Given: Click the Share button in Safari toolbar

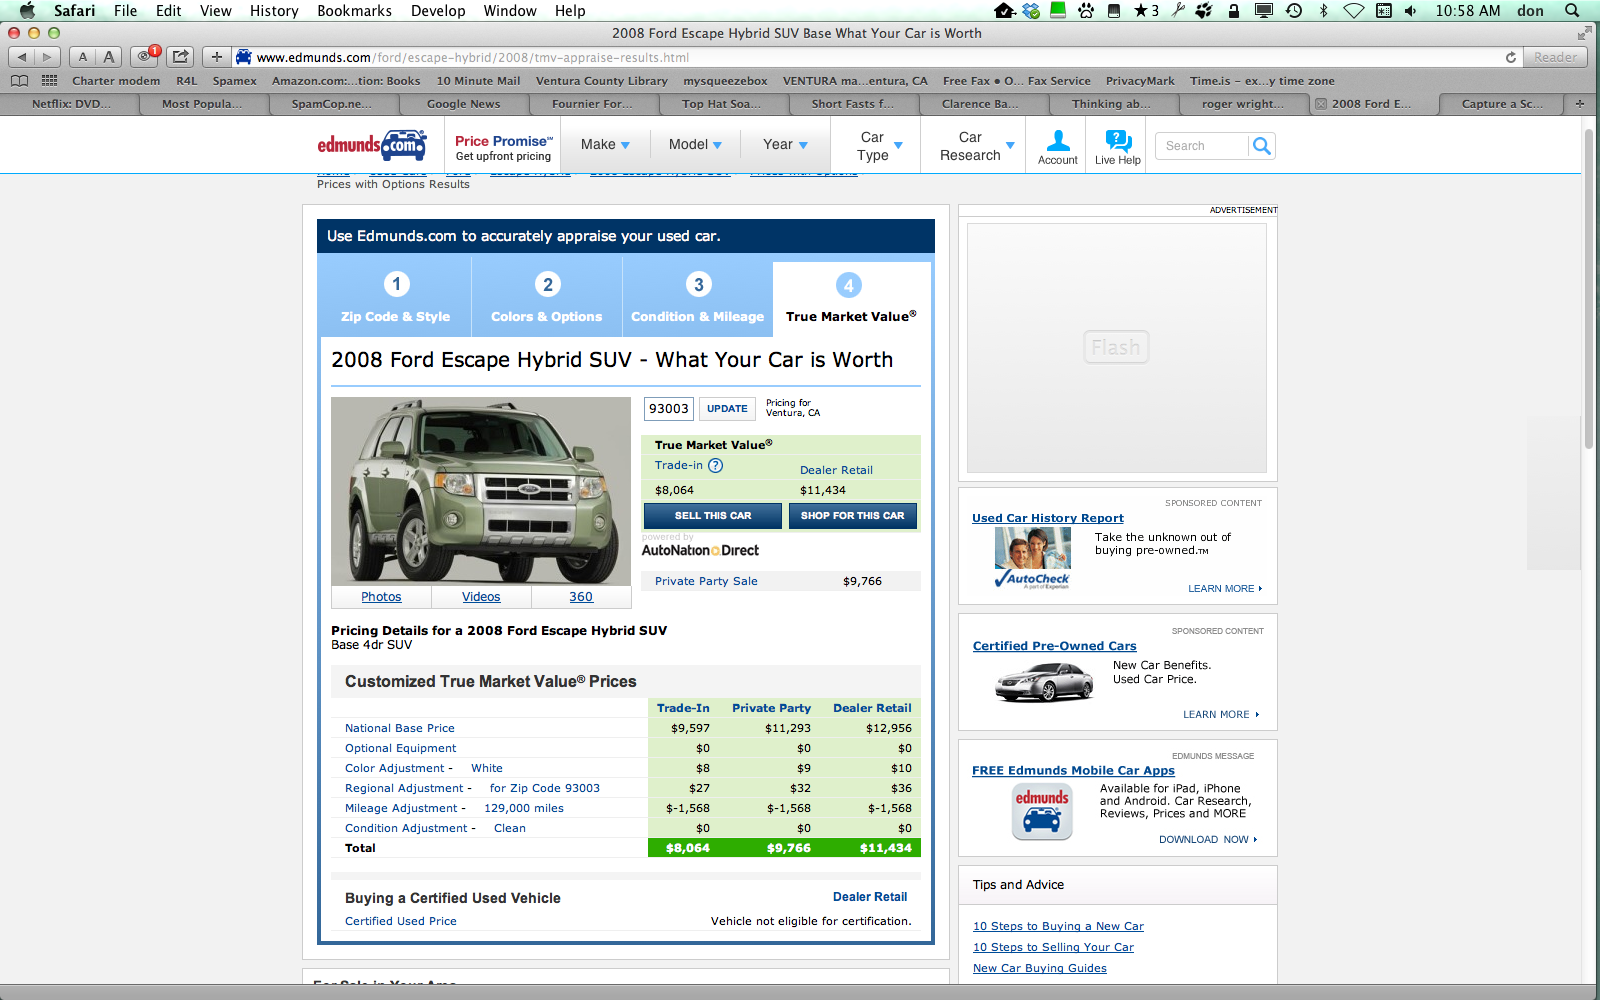Looking at the screenshot, I should 180,57.
